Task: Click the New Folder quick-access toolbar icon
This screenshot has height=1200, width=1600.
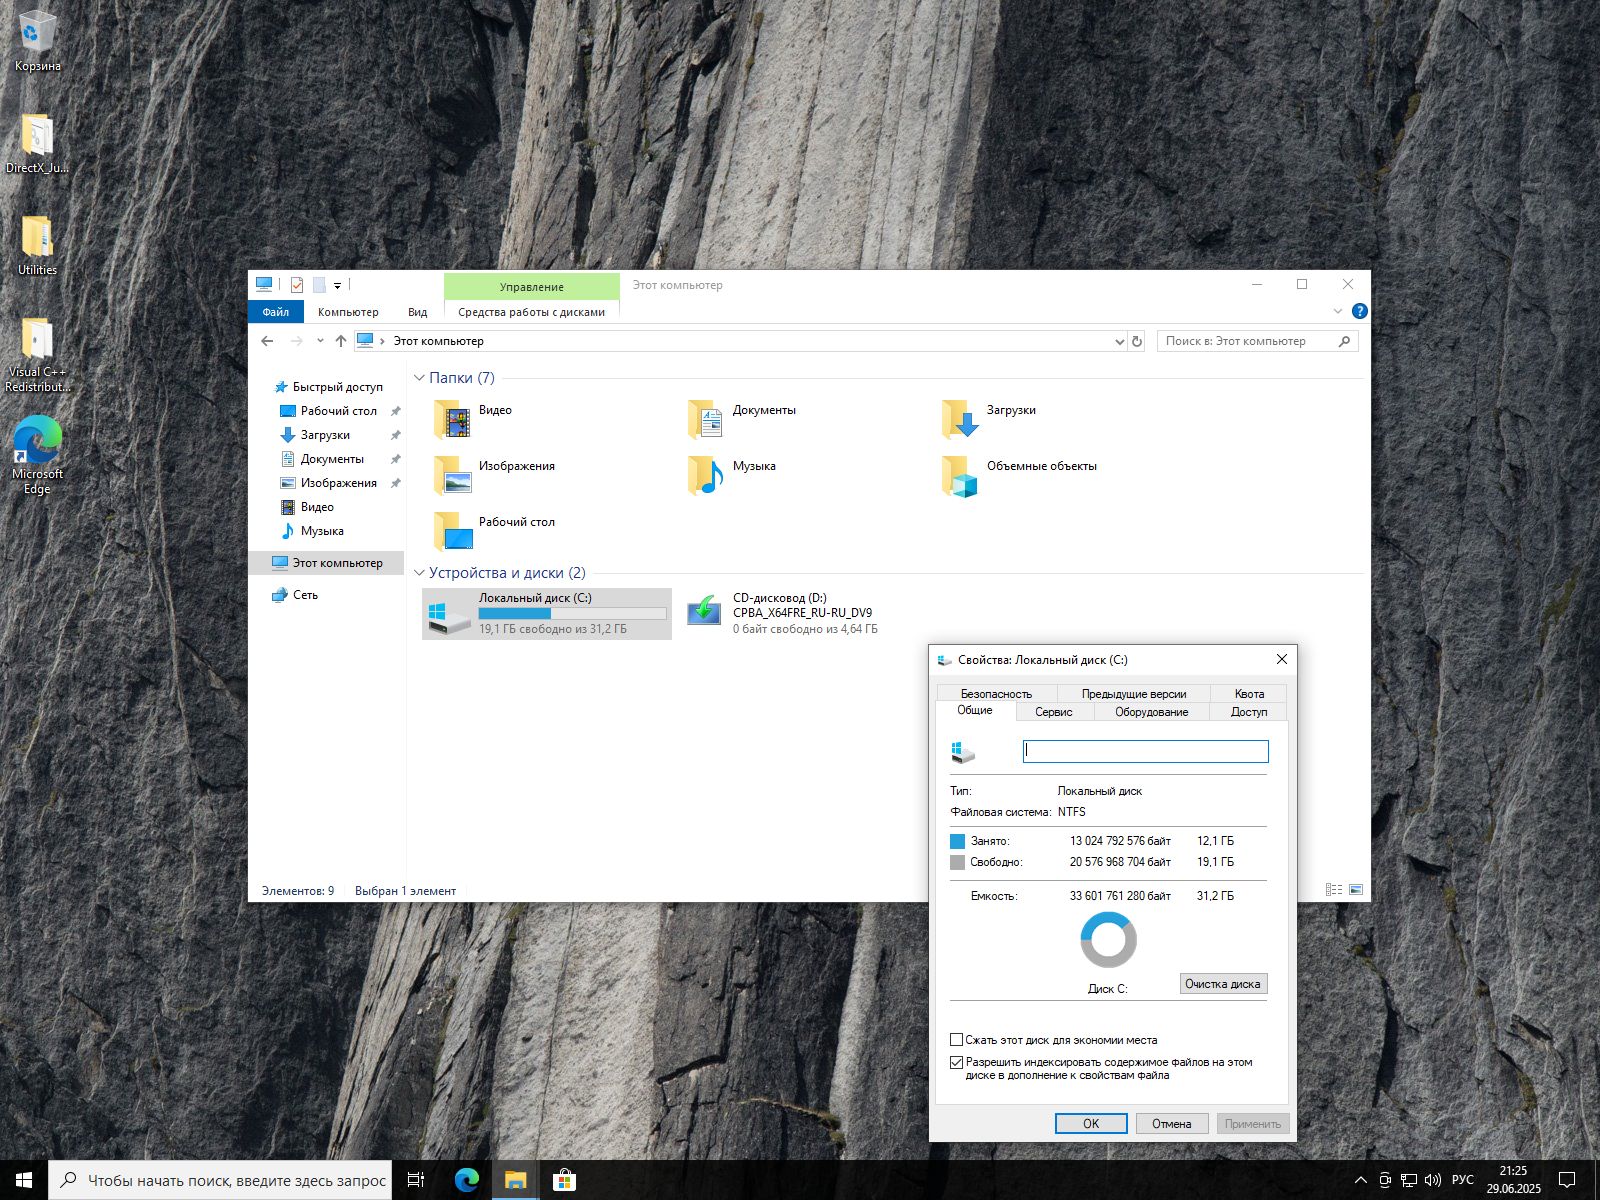Action: pos(319,285)
